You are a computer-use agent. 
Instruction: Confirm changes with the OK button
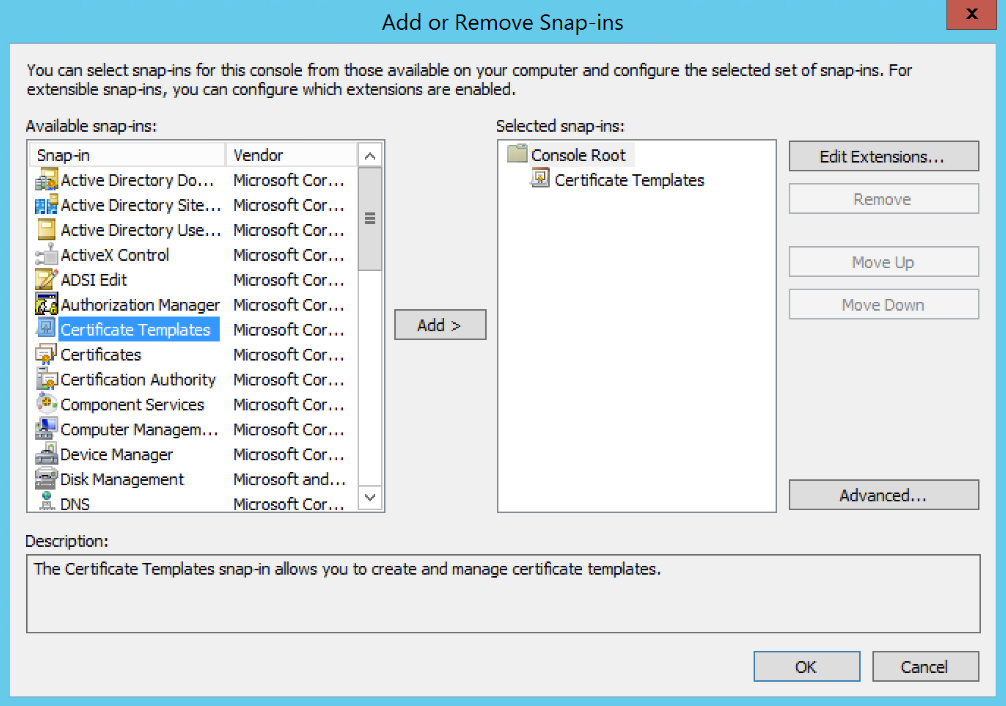[806, 666]
